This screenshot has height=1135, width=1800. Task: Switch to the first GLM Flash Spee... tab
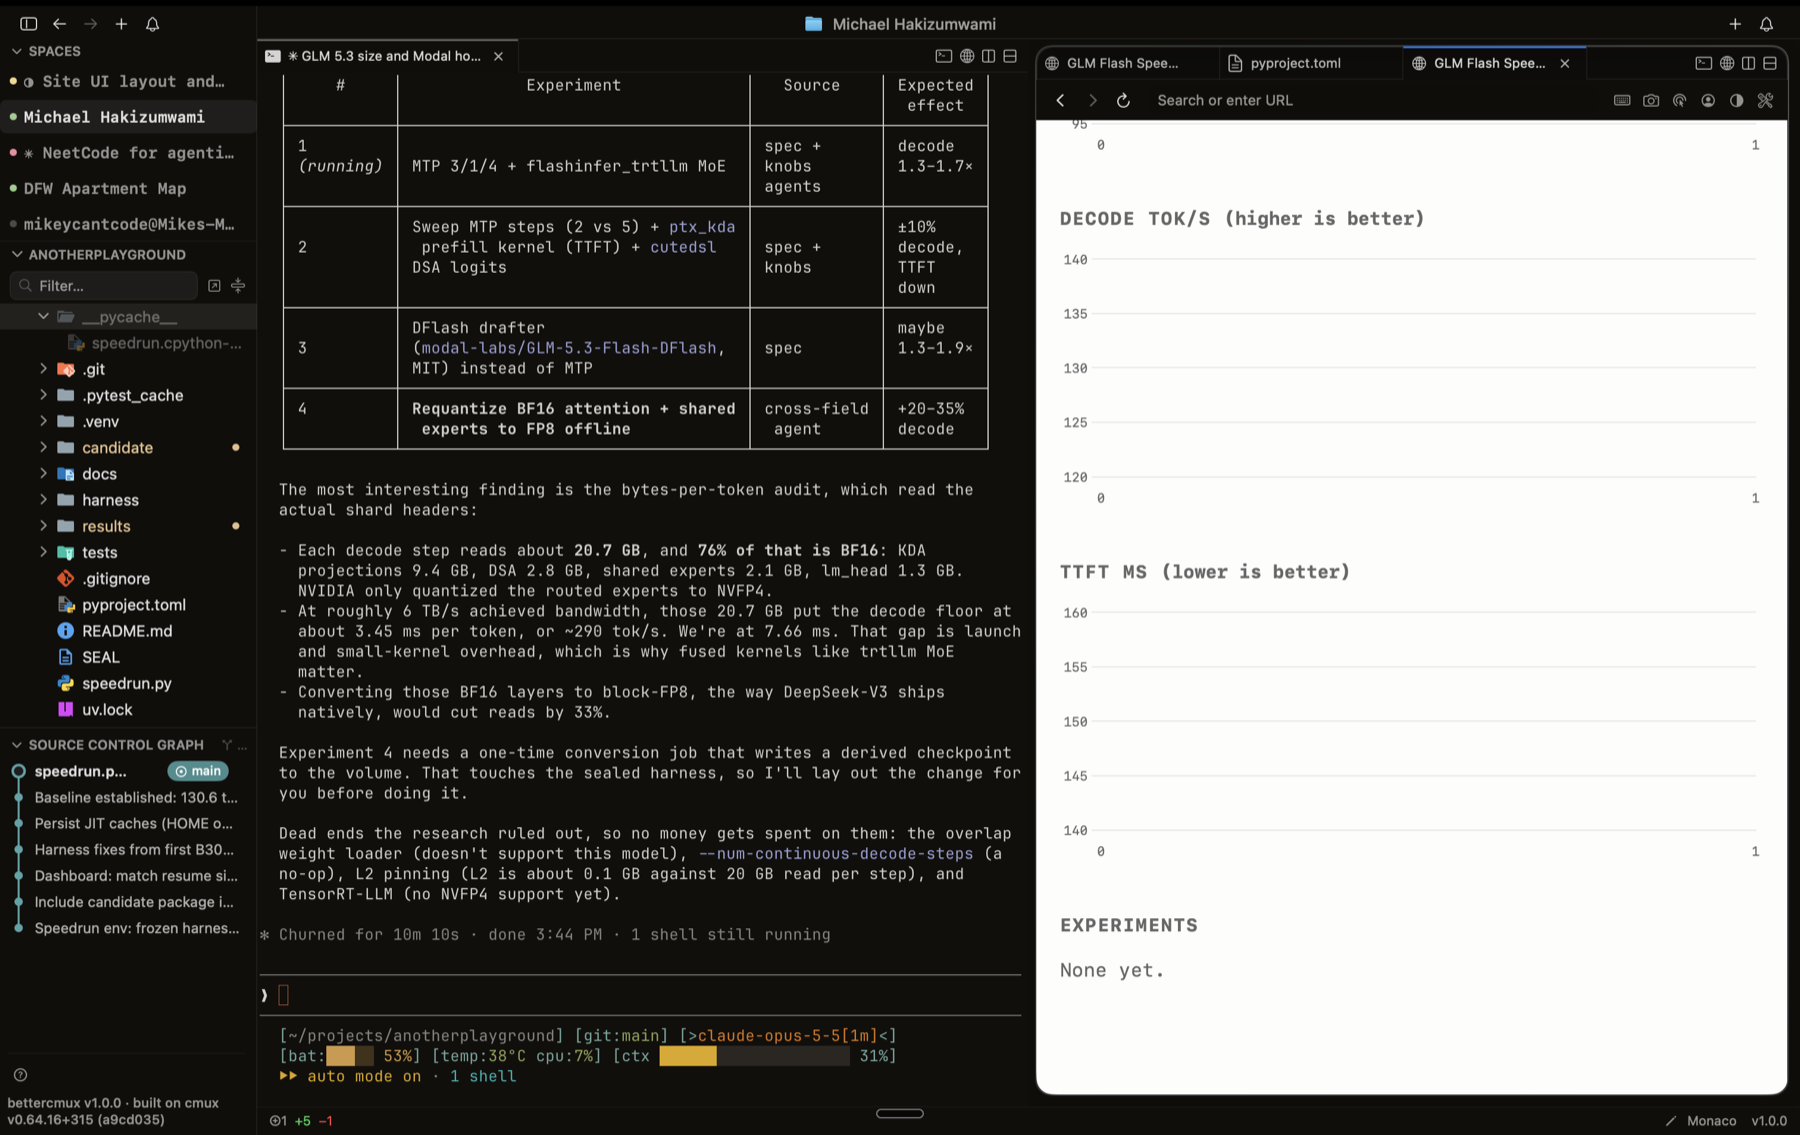[x=1127, y=63]
